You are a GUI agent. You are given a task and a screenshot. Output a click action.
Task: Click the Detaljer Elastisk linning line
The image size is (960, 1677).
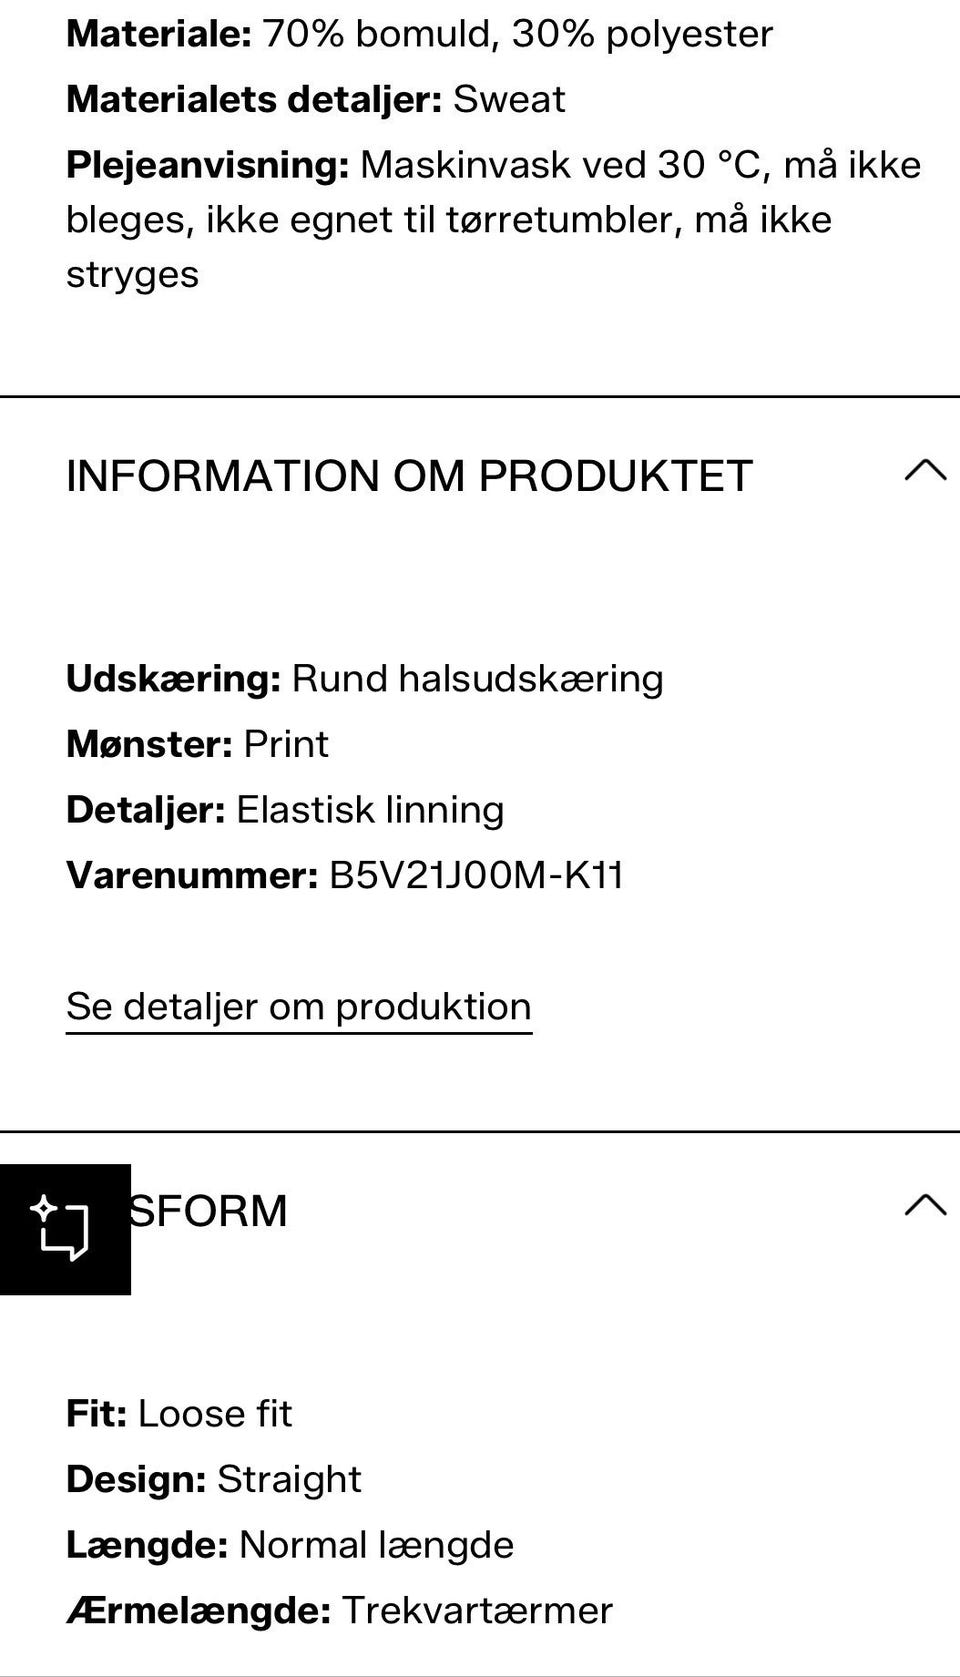tap(284, 810)
